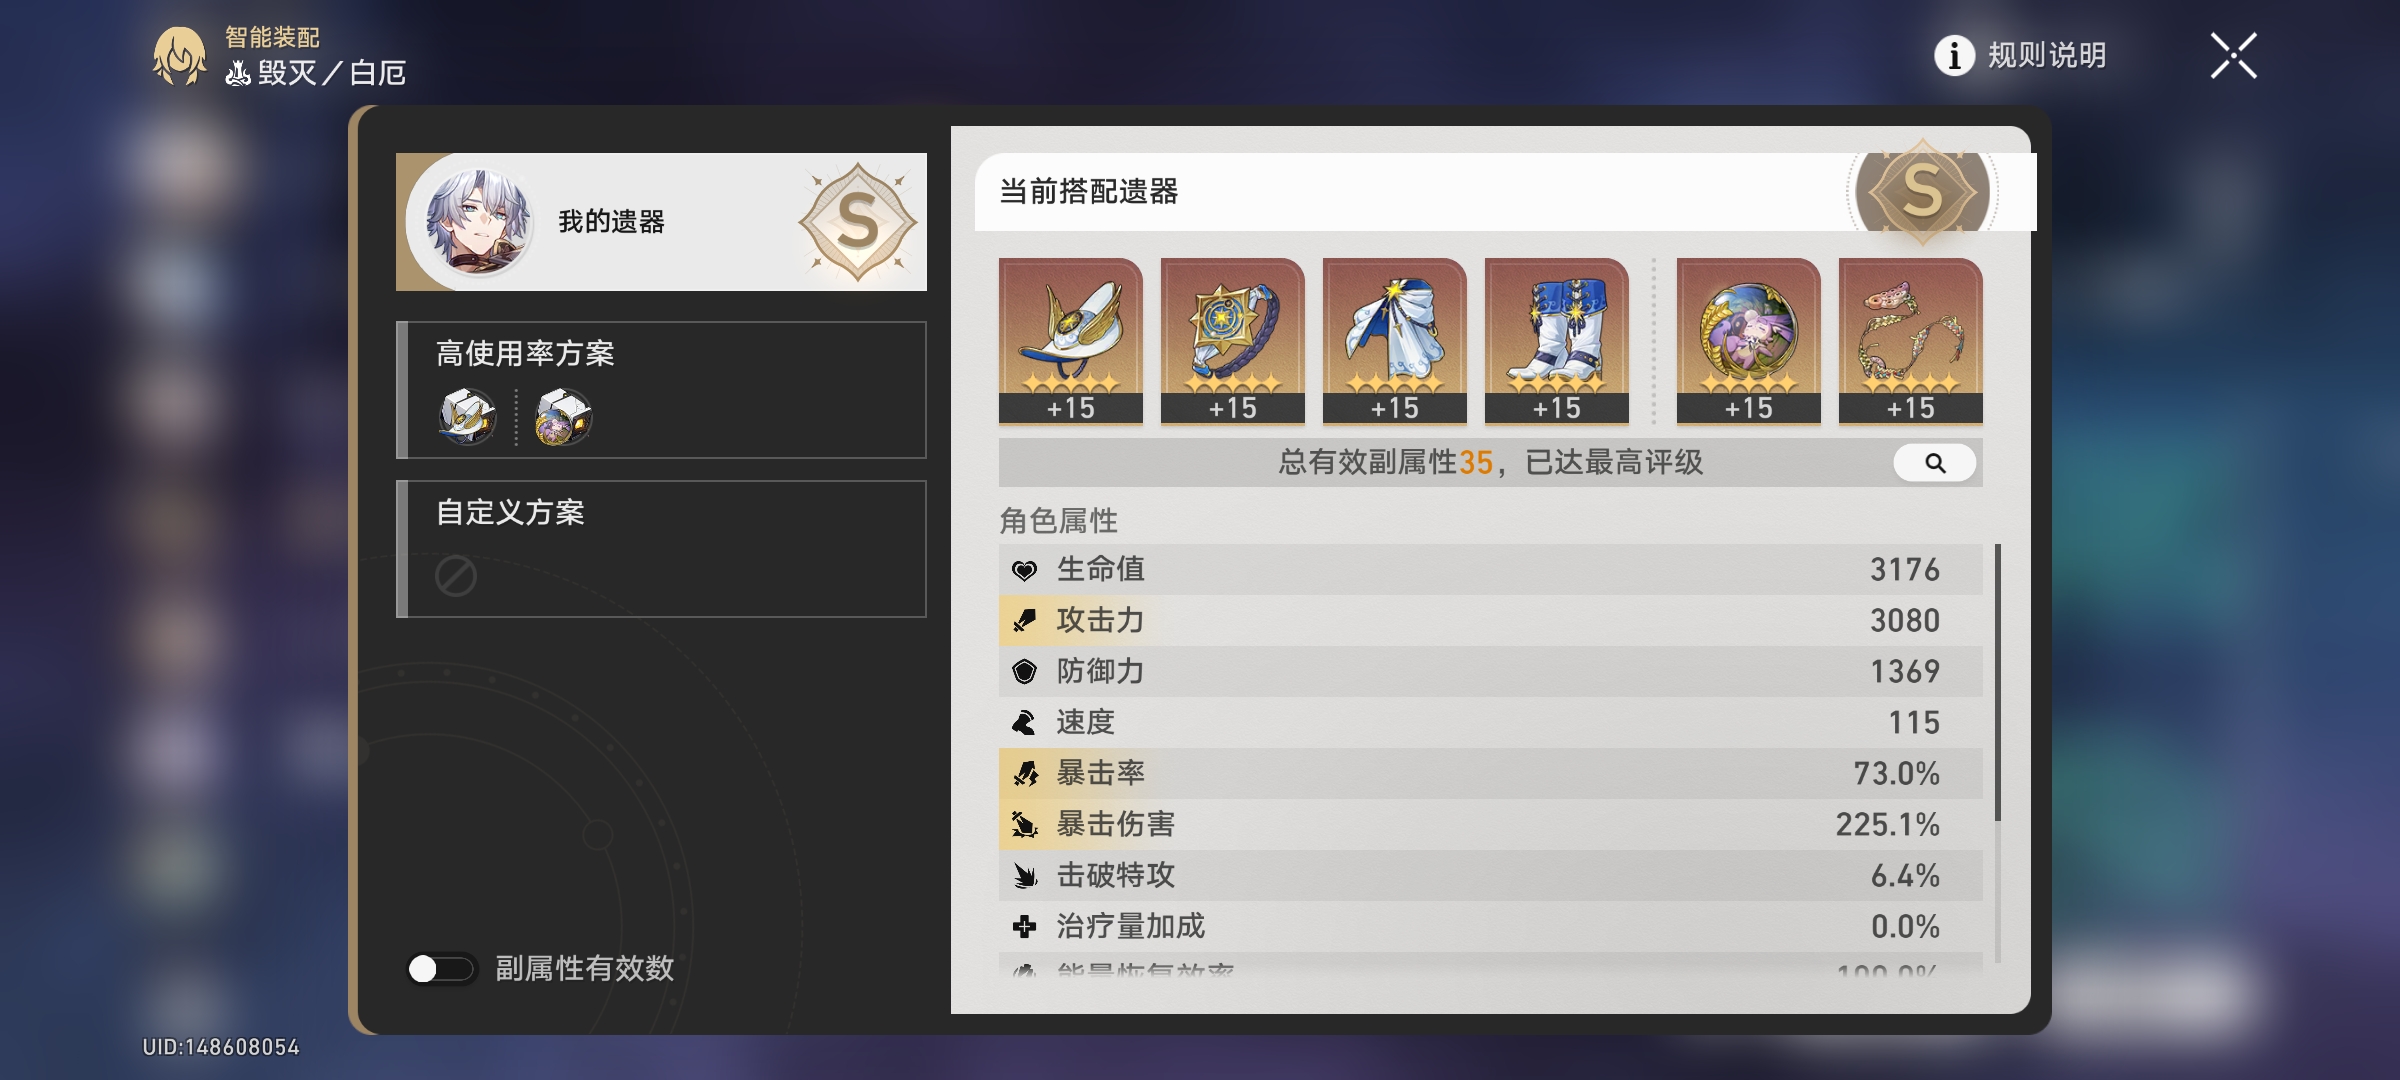Open the head relic hat icon

[x=1070, y=341]
